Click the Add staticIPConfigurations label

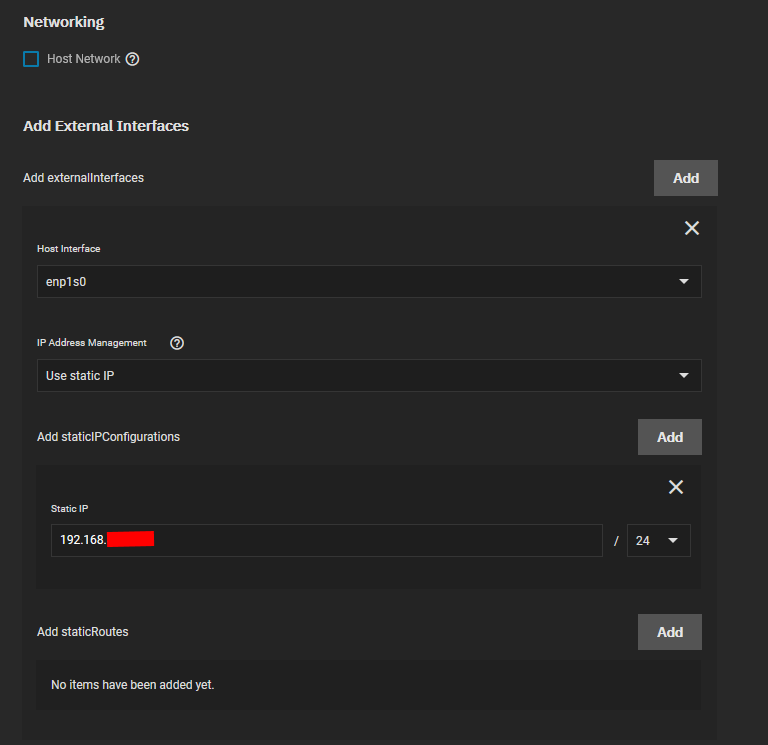pyautogui.click(x=108, y=437)
